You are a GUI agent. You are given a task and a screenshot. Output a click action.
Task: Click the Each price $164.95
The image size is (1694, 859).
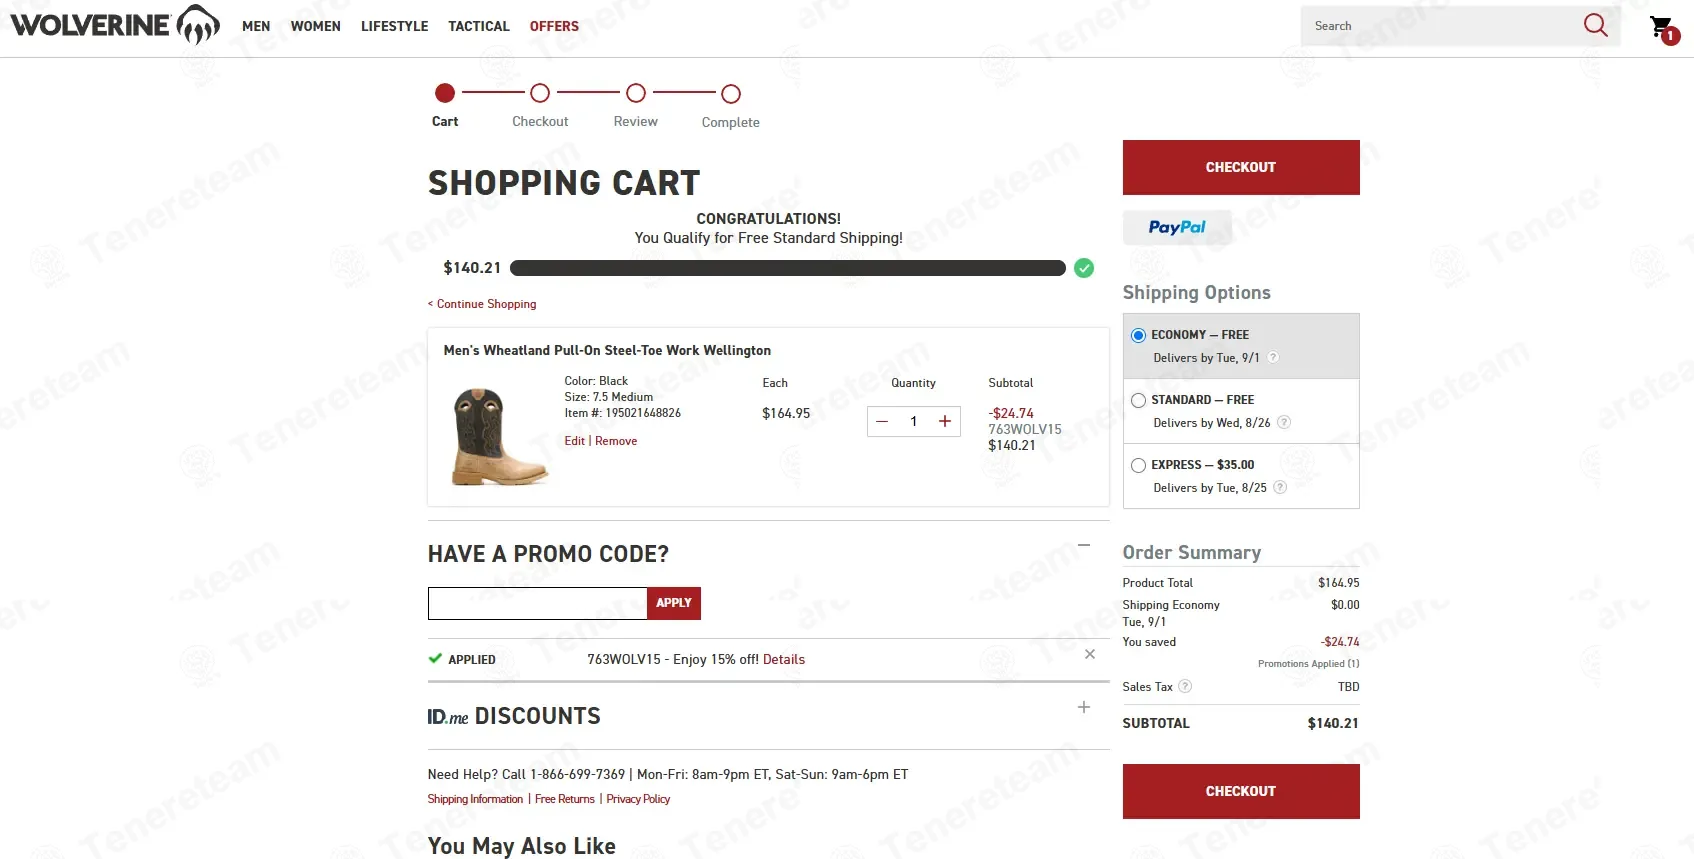[x=786, y=413]
